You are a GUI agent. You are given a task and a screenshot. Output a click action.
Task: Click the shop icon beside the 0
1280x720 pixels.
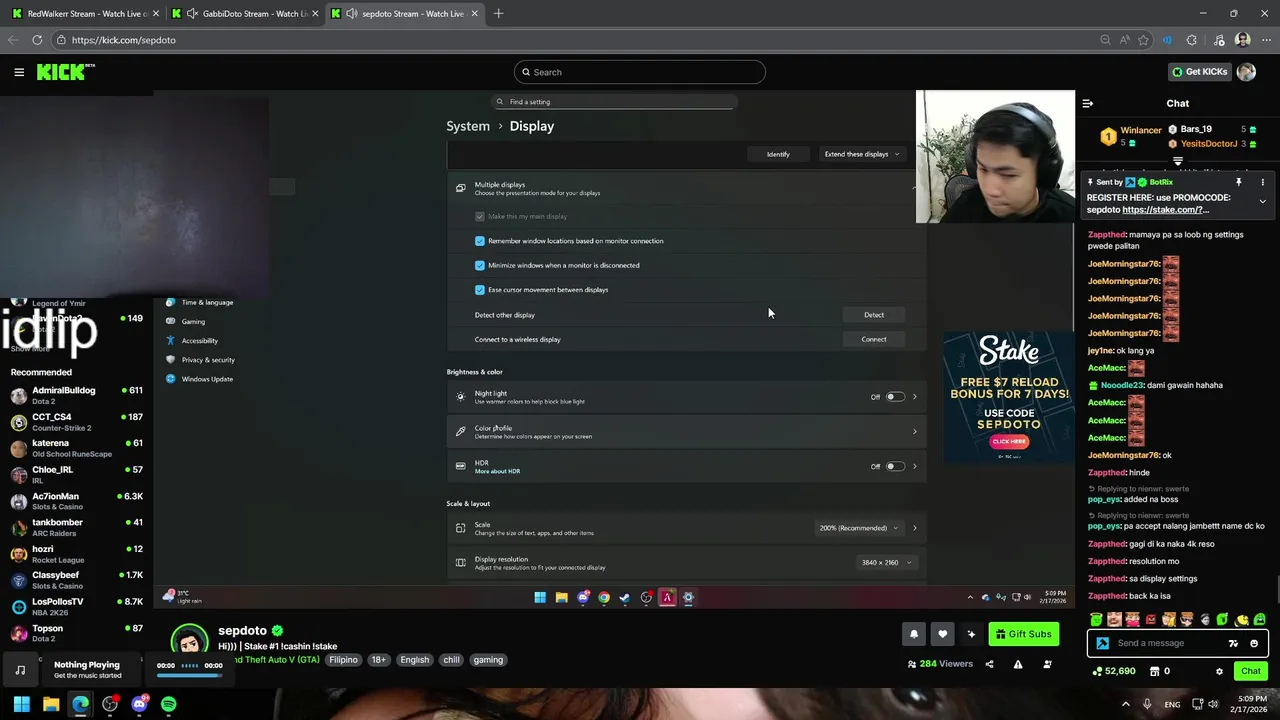pos(1153,671)
